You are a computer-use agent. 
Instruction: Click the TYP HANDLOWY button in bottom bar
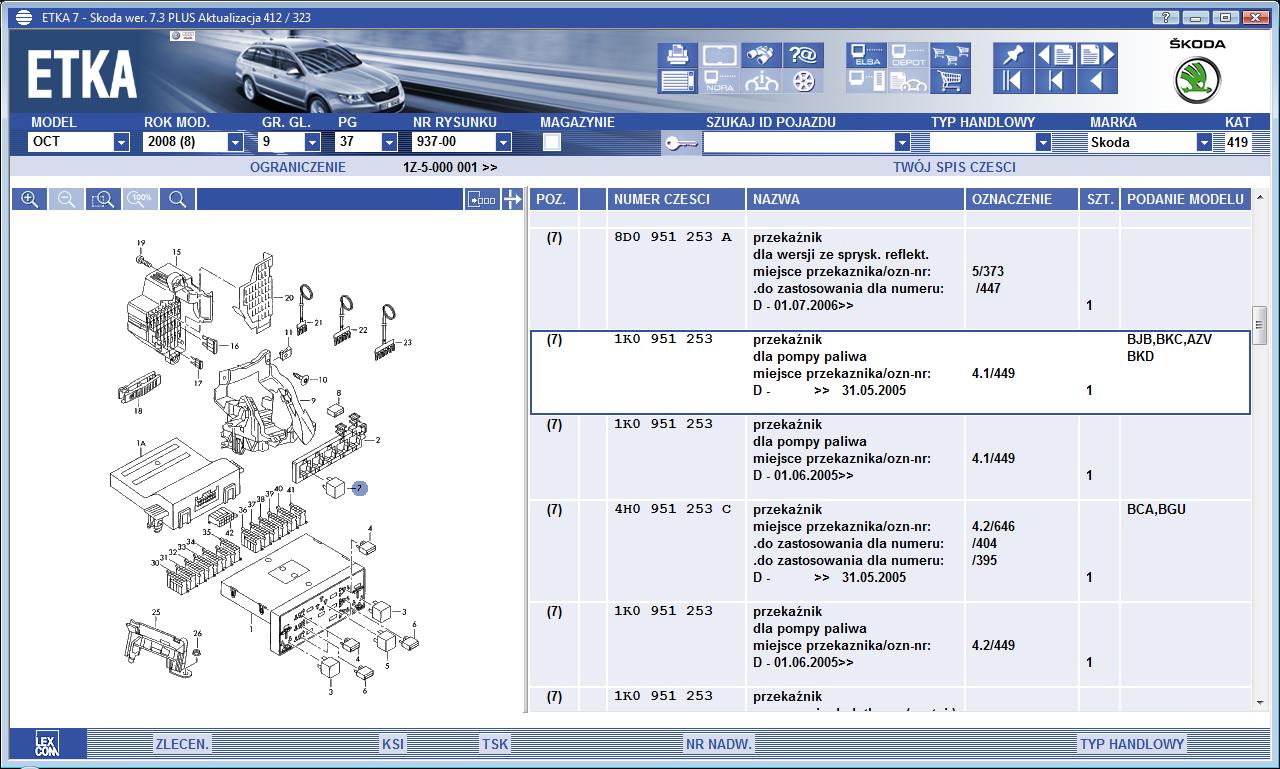click(x=1132, y=744)
